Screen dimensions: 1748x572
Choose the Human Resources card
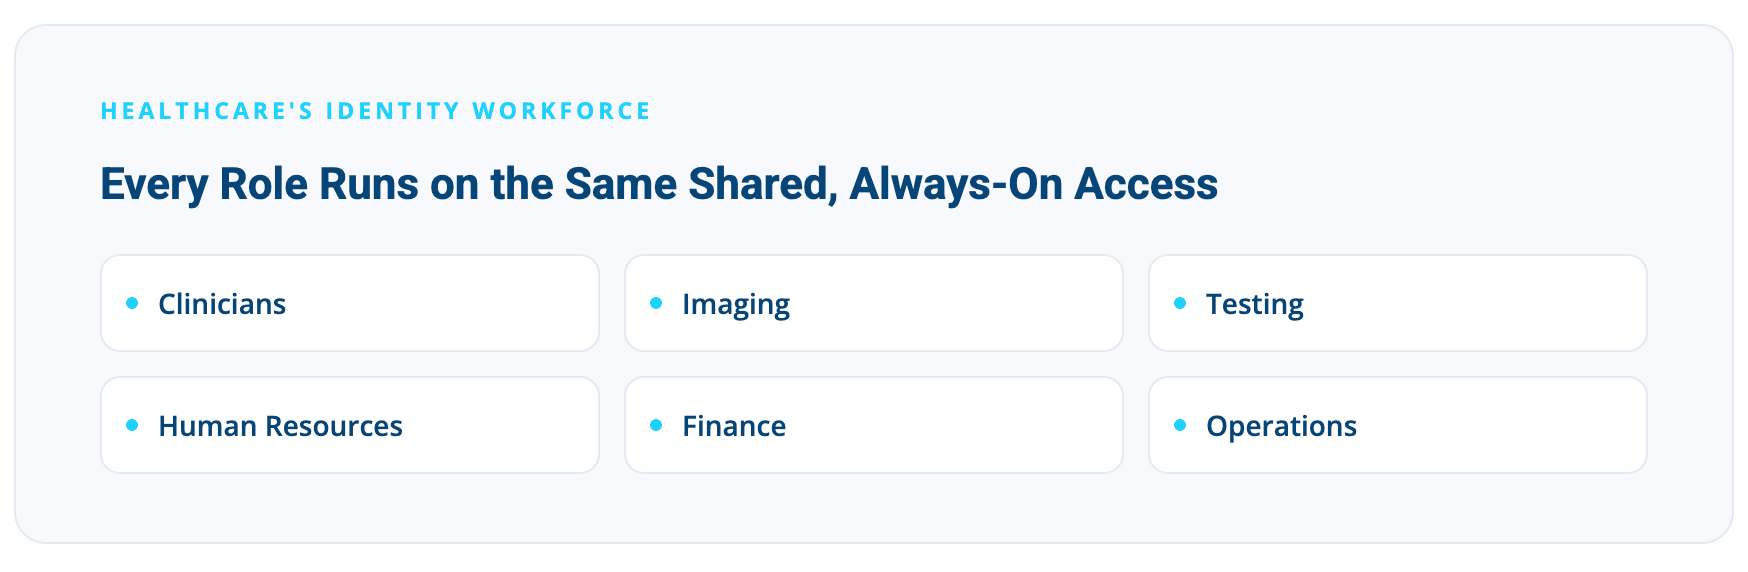coord(350,425)
